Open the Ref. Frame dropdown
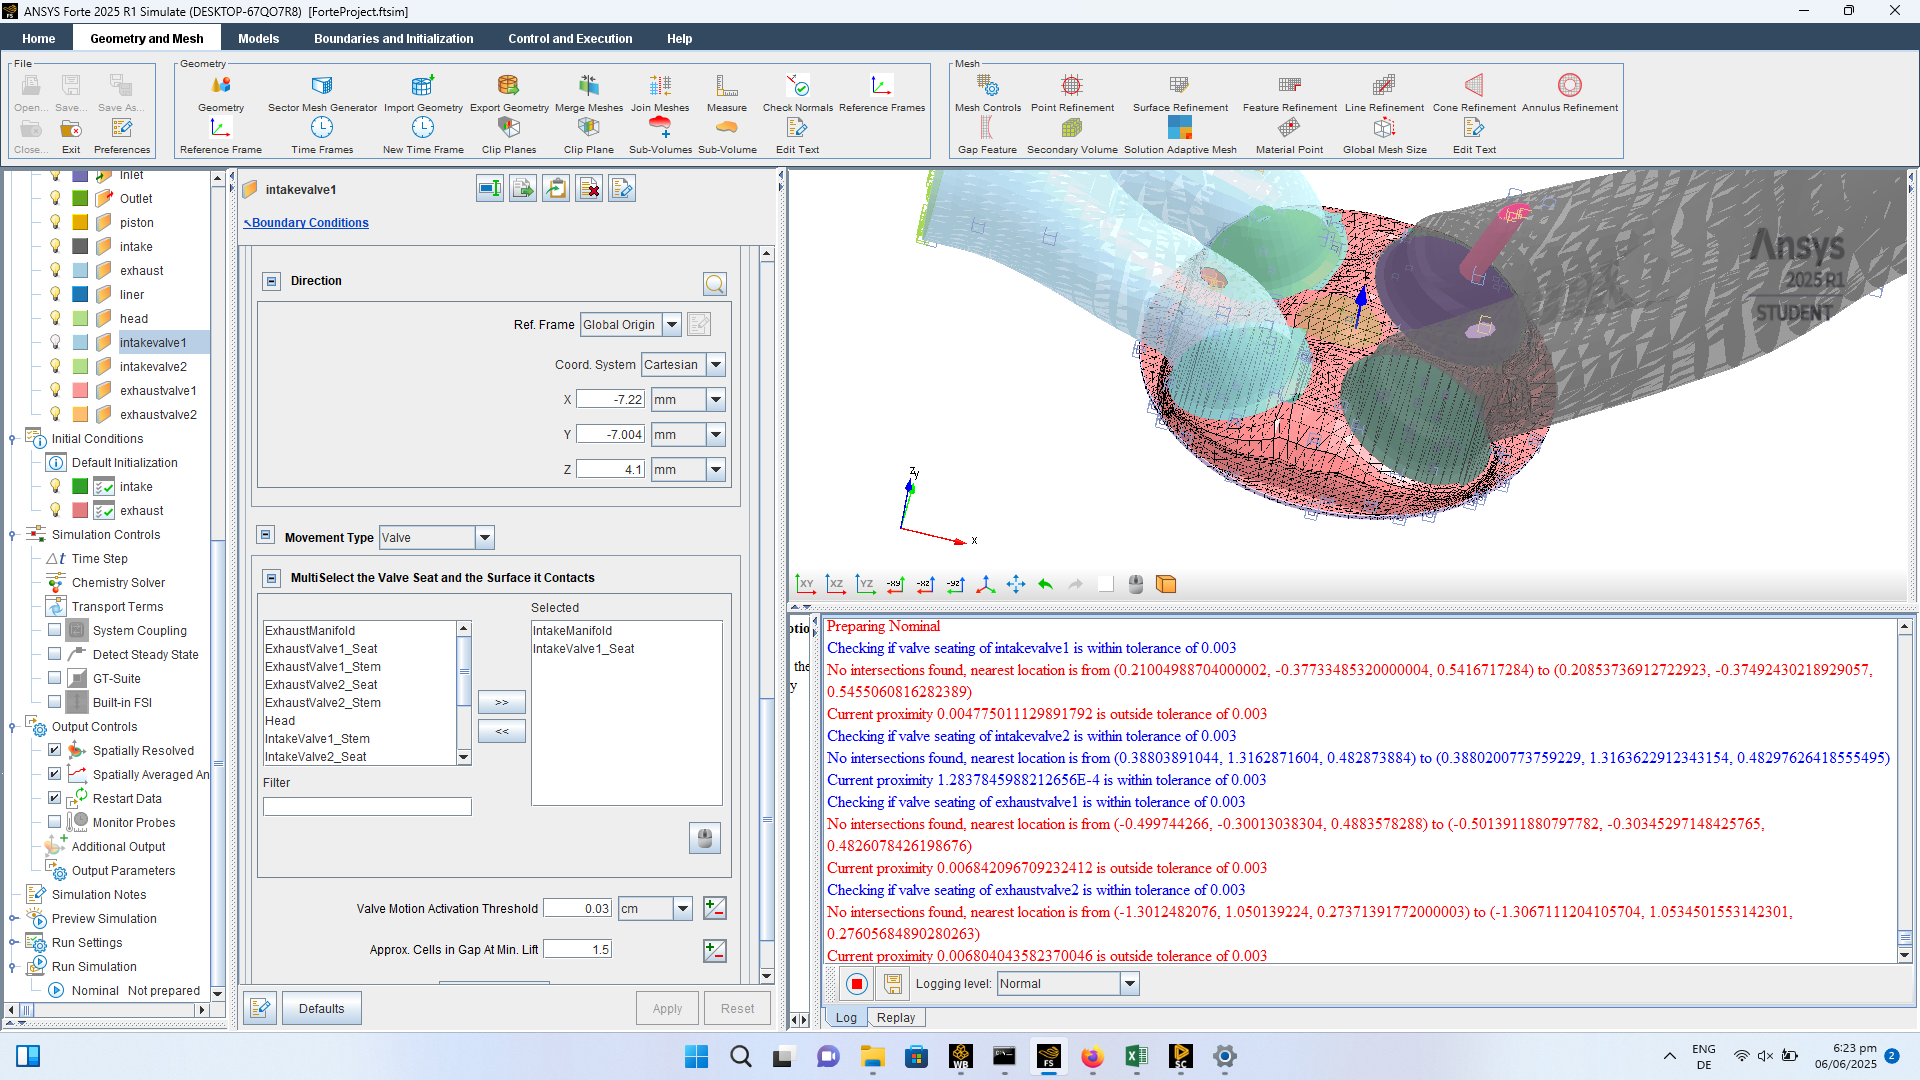1920x1080 pixels. [x=672, y=325]
